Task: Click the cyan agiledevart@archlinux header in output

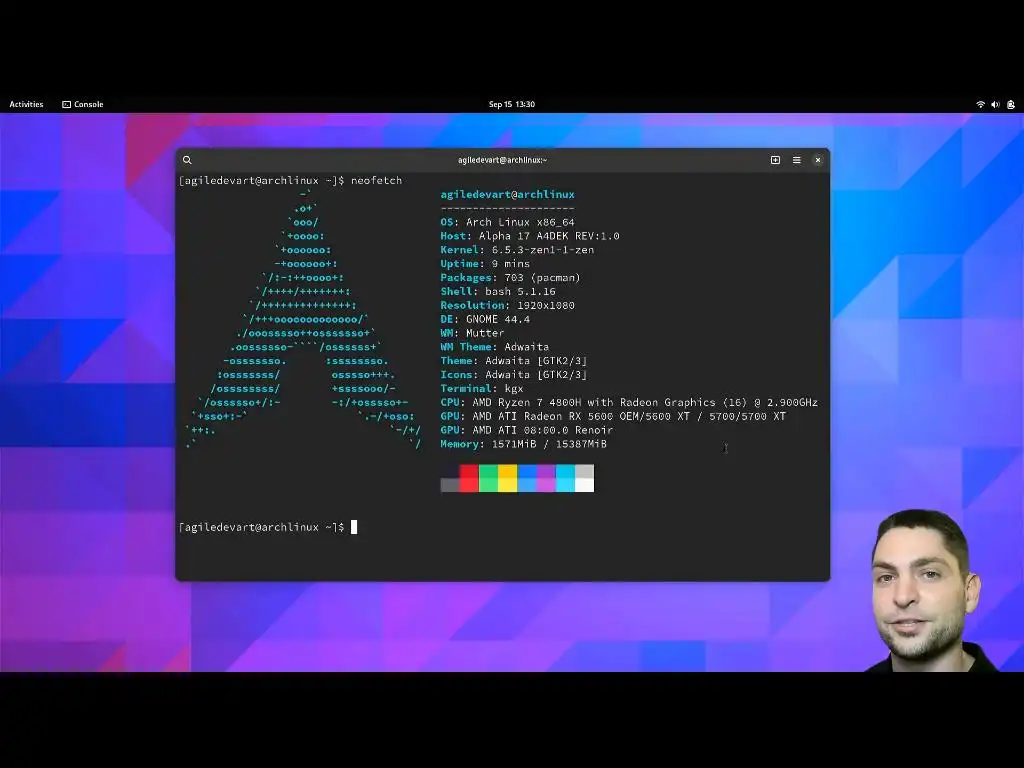Action: coord(507,195)
